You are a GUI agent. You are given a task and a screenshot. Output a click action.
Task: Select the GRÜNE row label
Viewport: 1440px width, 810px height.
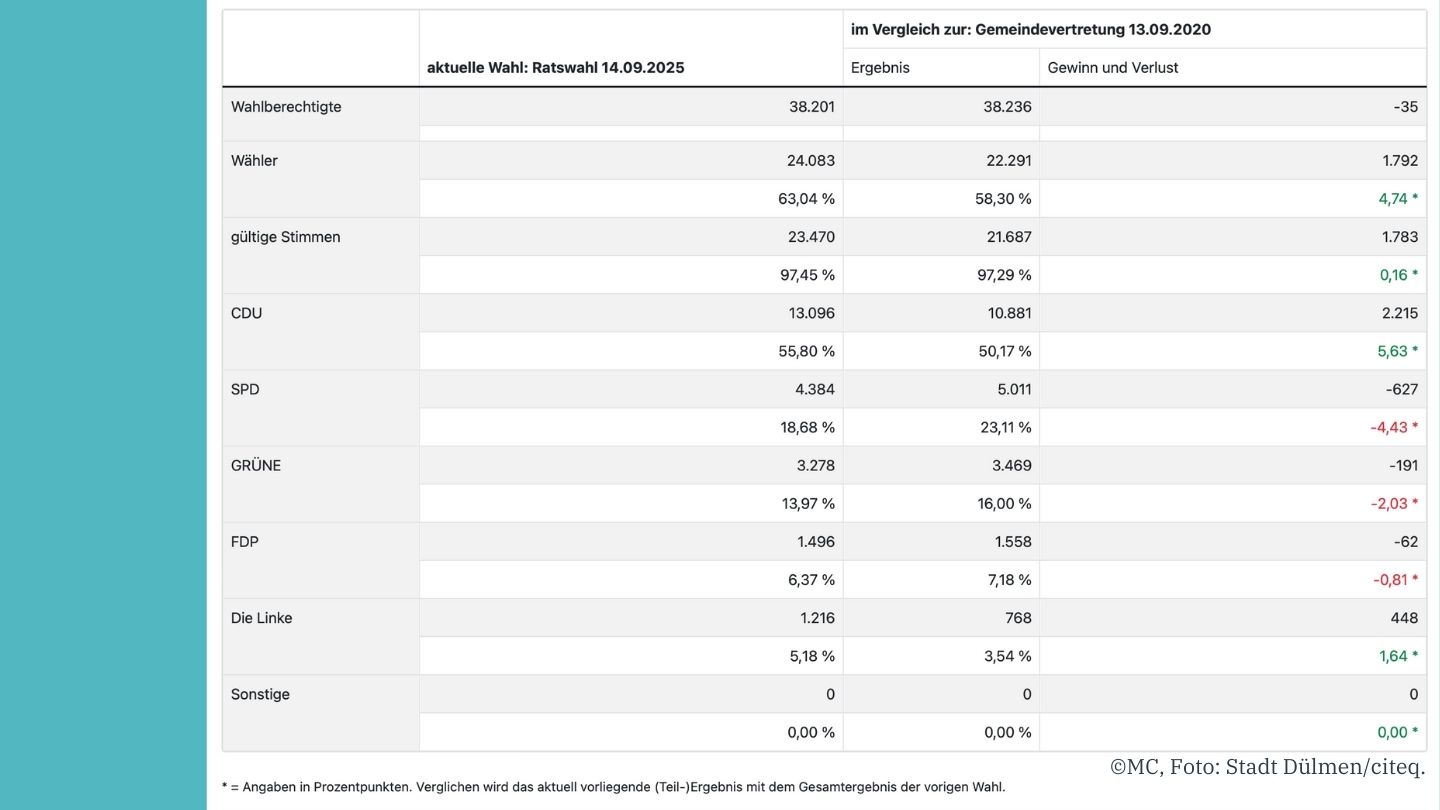256,465
